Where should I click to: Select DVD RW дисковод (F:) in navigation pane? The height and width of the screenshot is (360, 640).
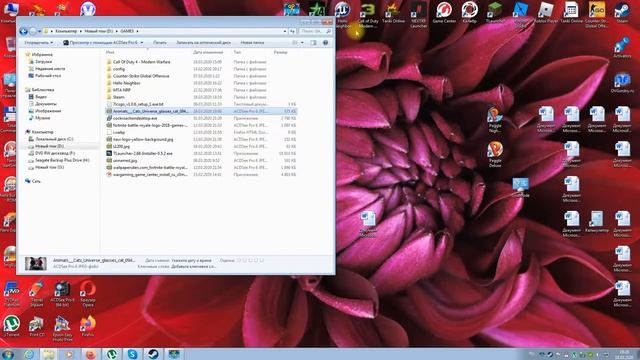(x=55, y=153)
